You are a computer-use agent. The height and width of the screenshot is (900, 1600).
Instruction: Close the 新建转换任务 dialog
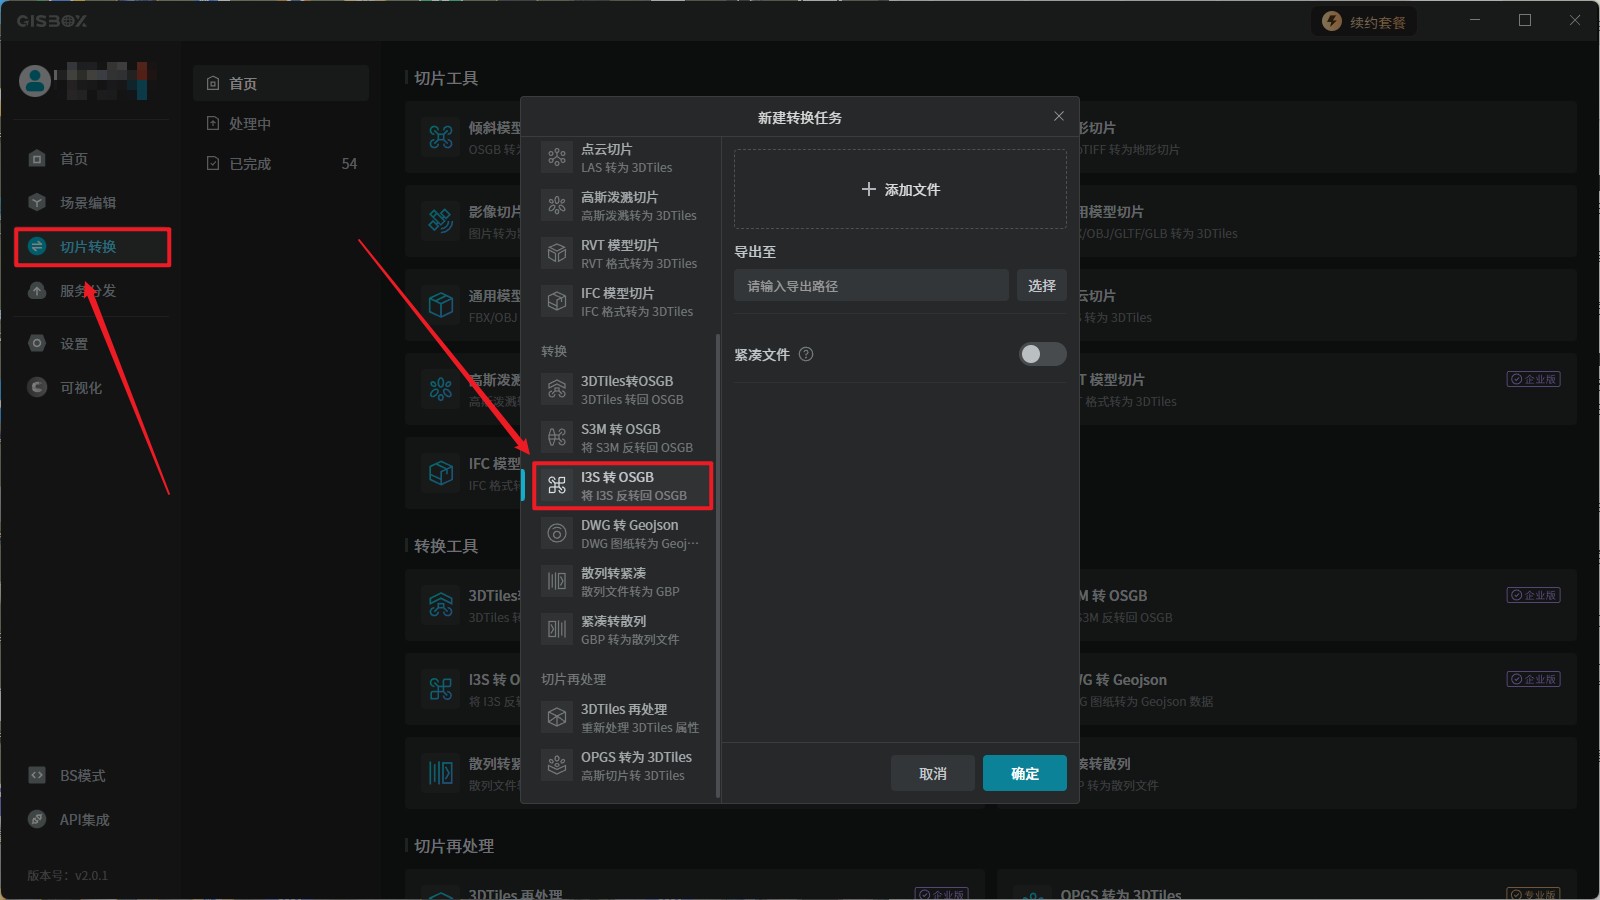coord(1058,116)
